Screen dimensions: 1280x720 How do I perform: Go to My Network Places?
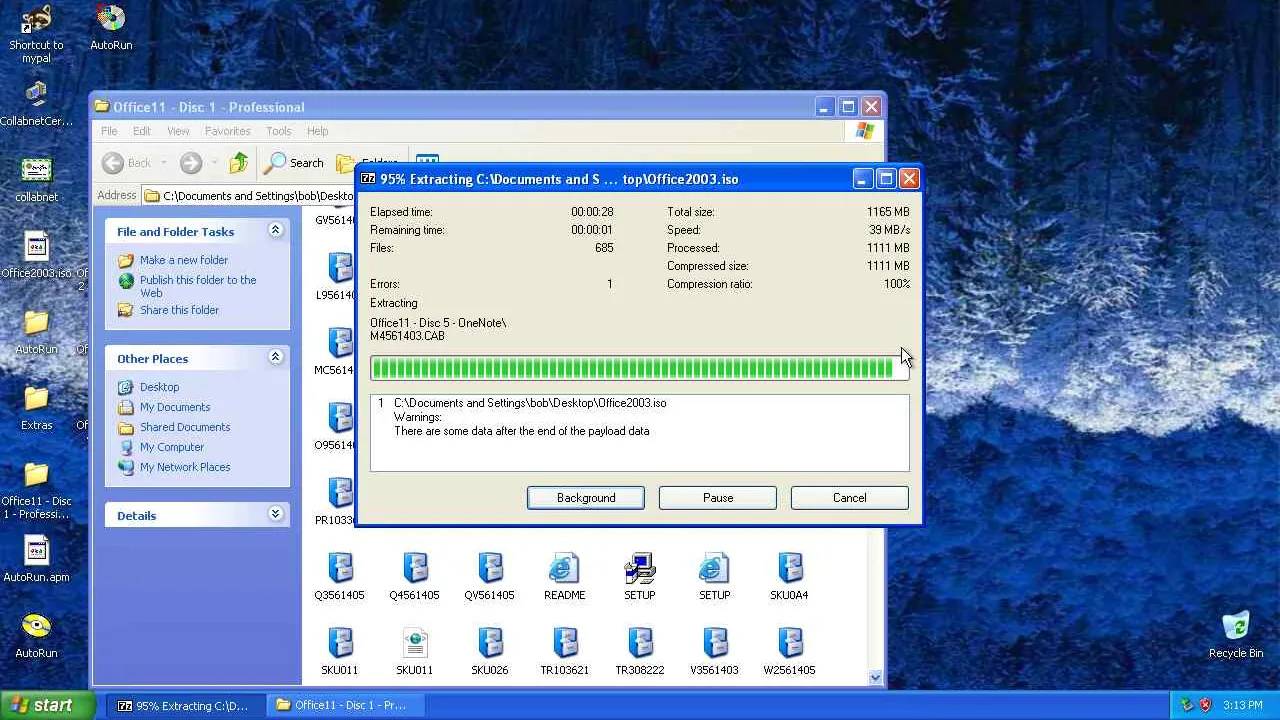(185, 467)
